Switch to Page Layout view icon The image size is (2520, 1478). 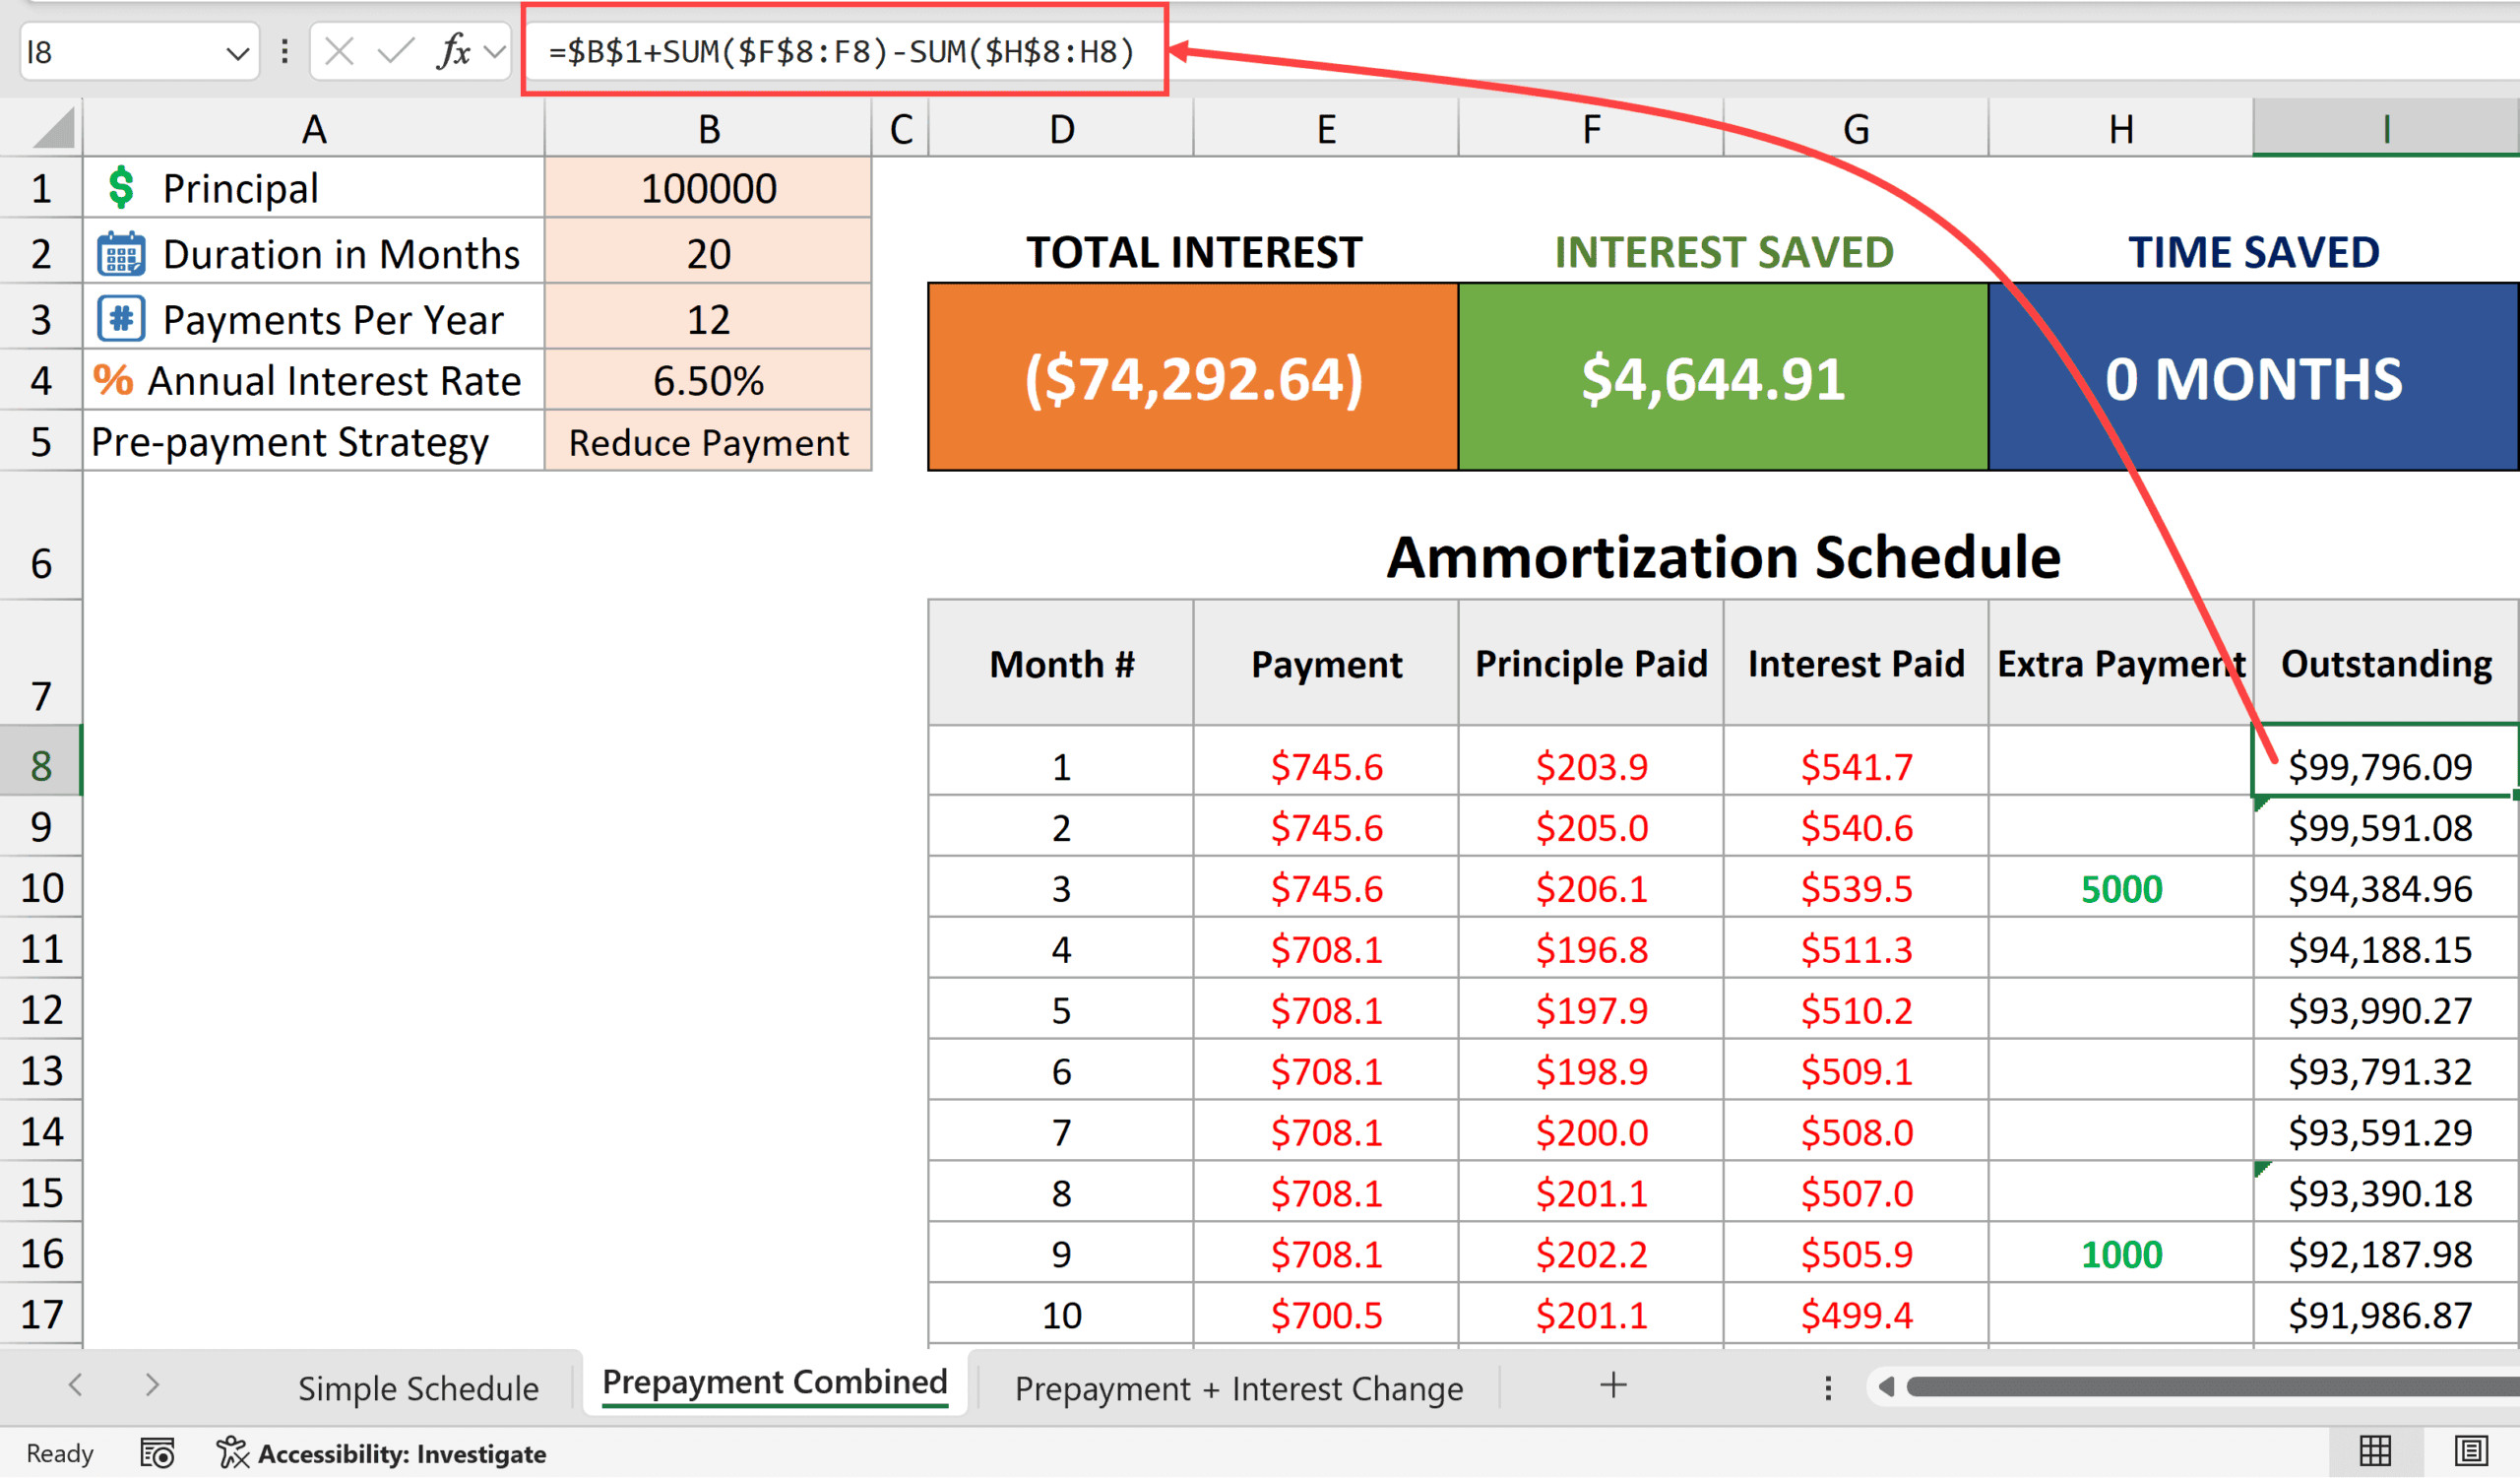tap(2471, 1451)
